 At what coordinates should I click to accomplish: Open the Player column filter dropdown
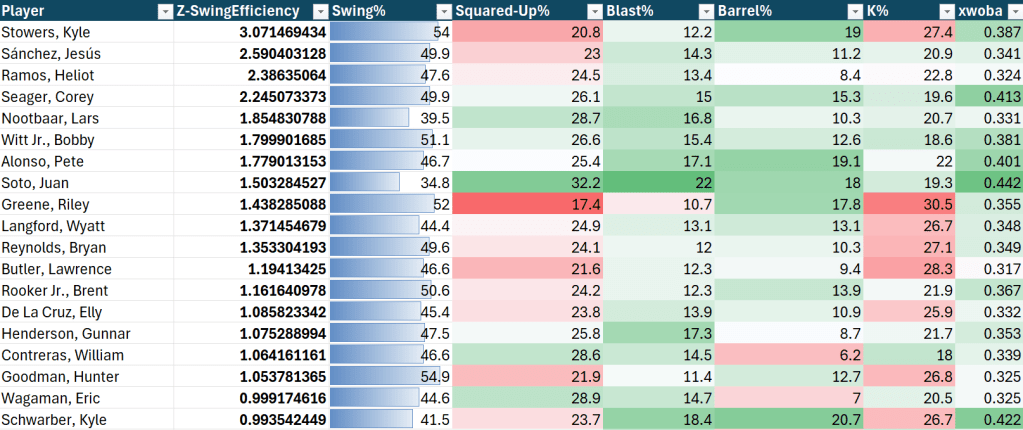click(x=165, y=11)
